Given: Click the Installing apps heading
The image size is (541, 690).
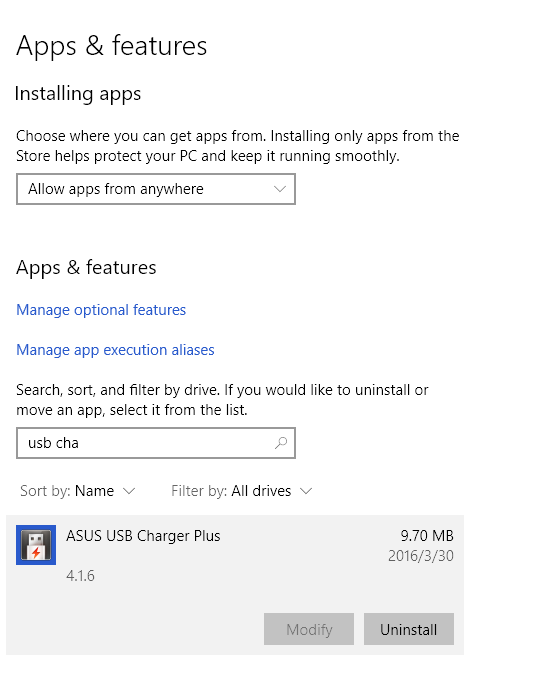Looking at the screenshot, I should (78, 94).
